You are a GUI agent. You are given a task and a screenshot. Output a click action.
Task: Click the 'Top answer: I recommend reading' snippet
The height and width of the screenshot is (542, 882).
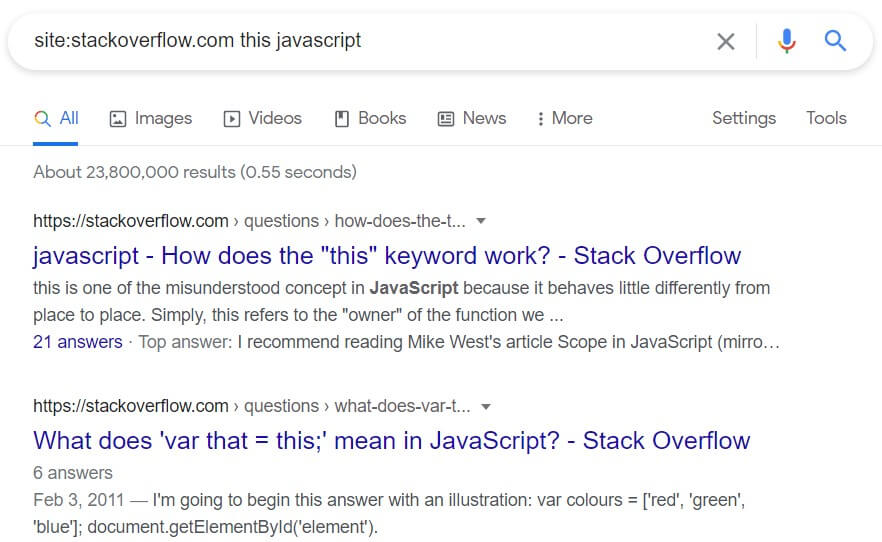point(459,342)
